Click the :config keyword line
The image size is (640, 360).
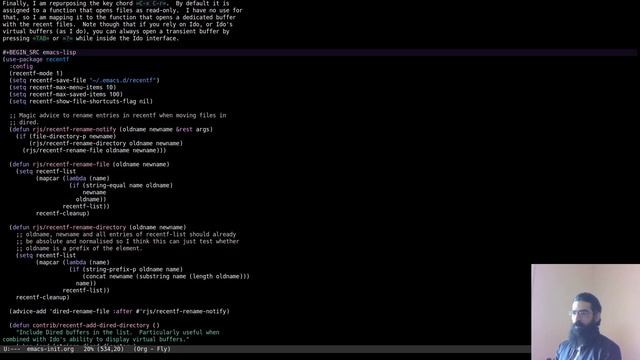pyautogui.click(x=21, y=66)
